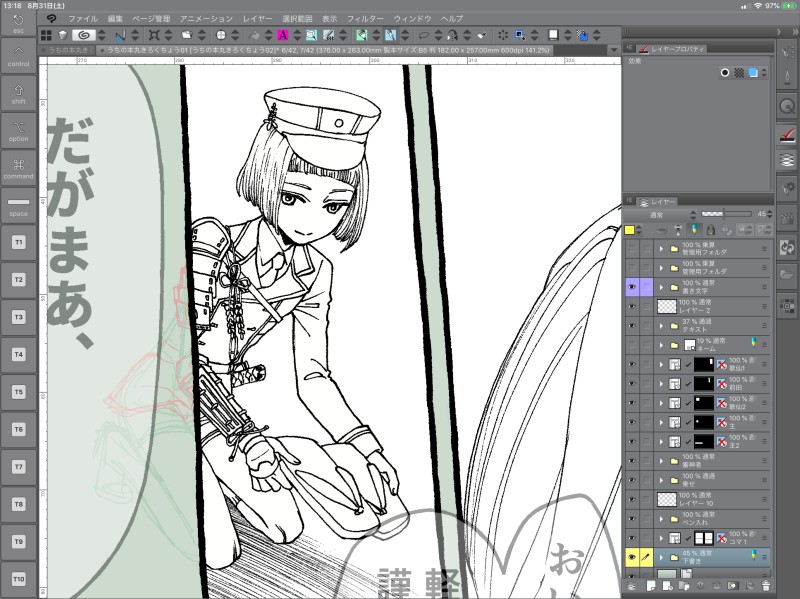This screenshot has width=800, height=599.
Task: Toggle visibility of コマ 1 frame folder
Action: click(x=632, y=538)
